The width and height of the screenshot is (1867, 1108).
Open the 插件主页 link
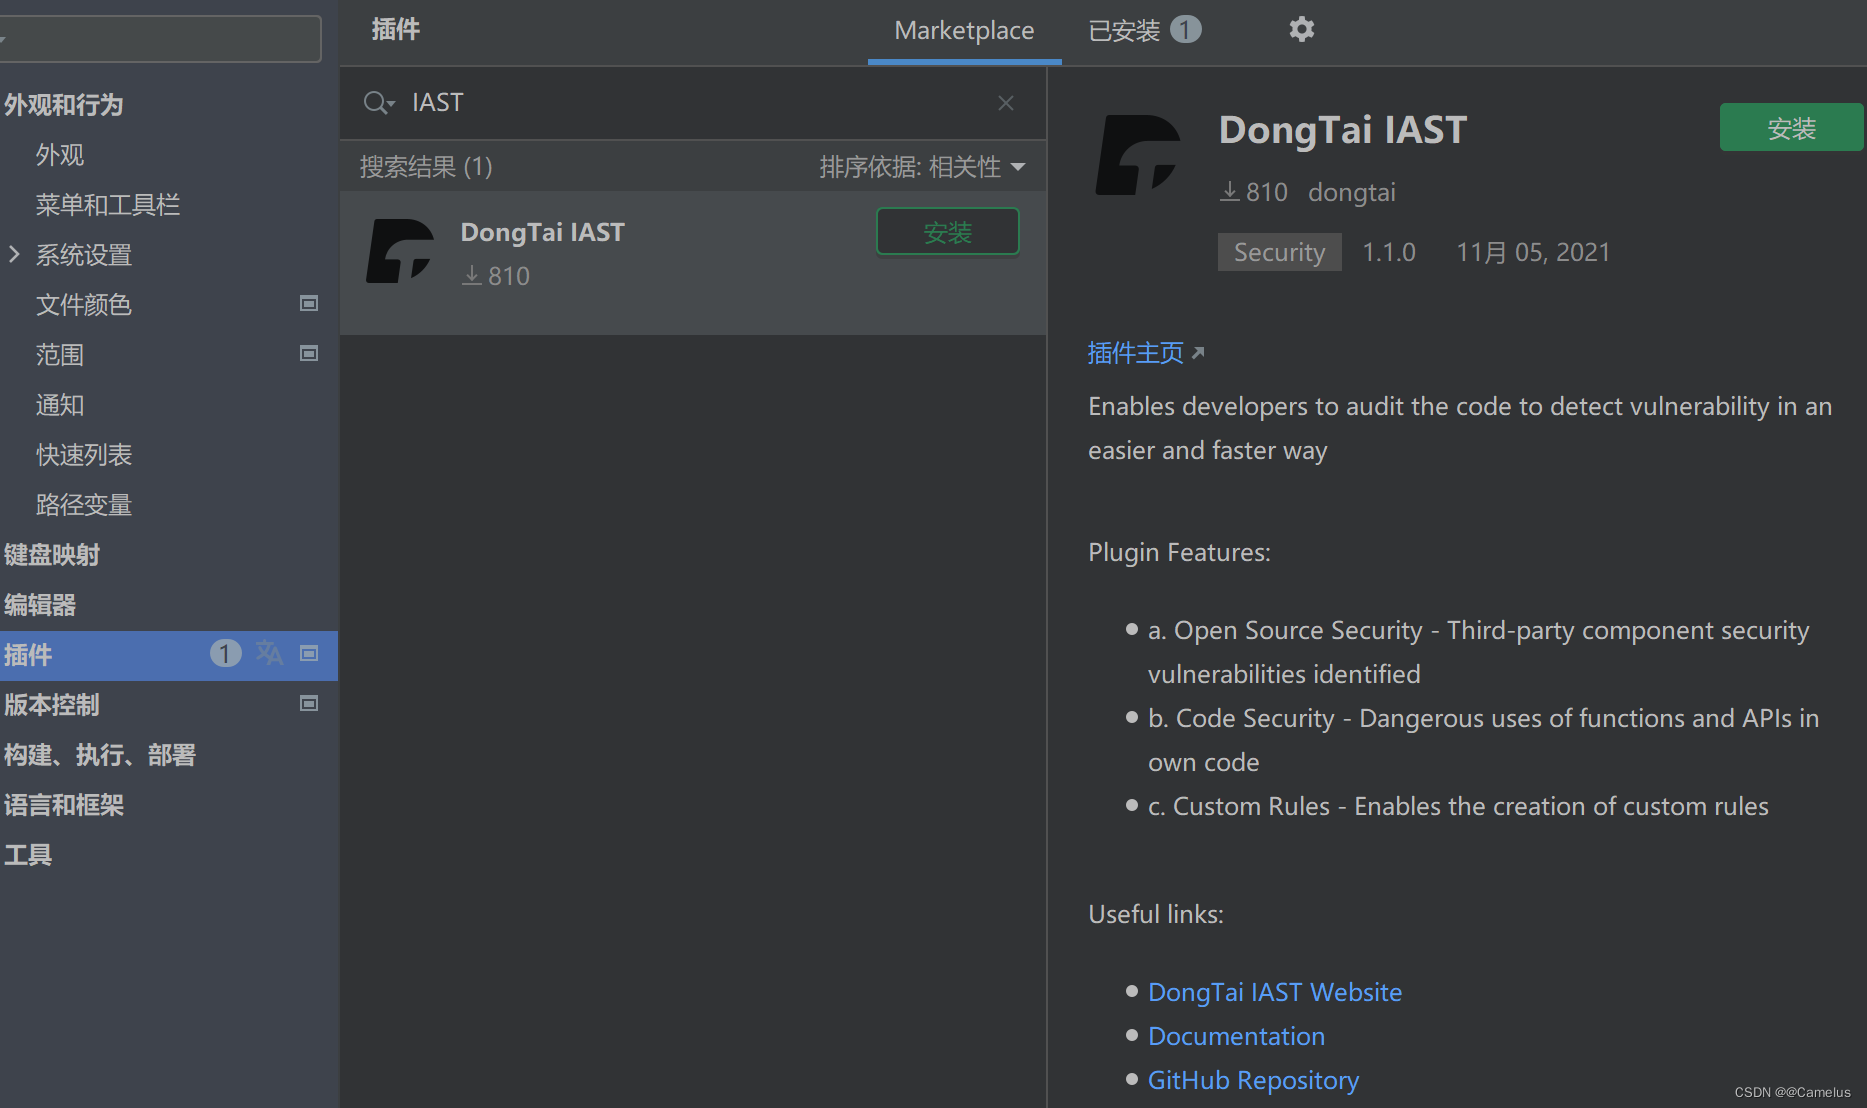point(1135,352)
